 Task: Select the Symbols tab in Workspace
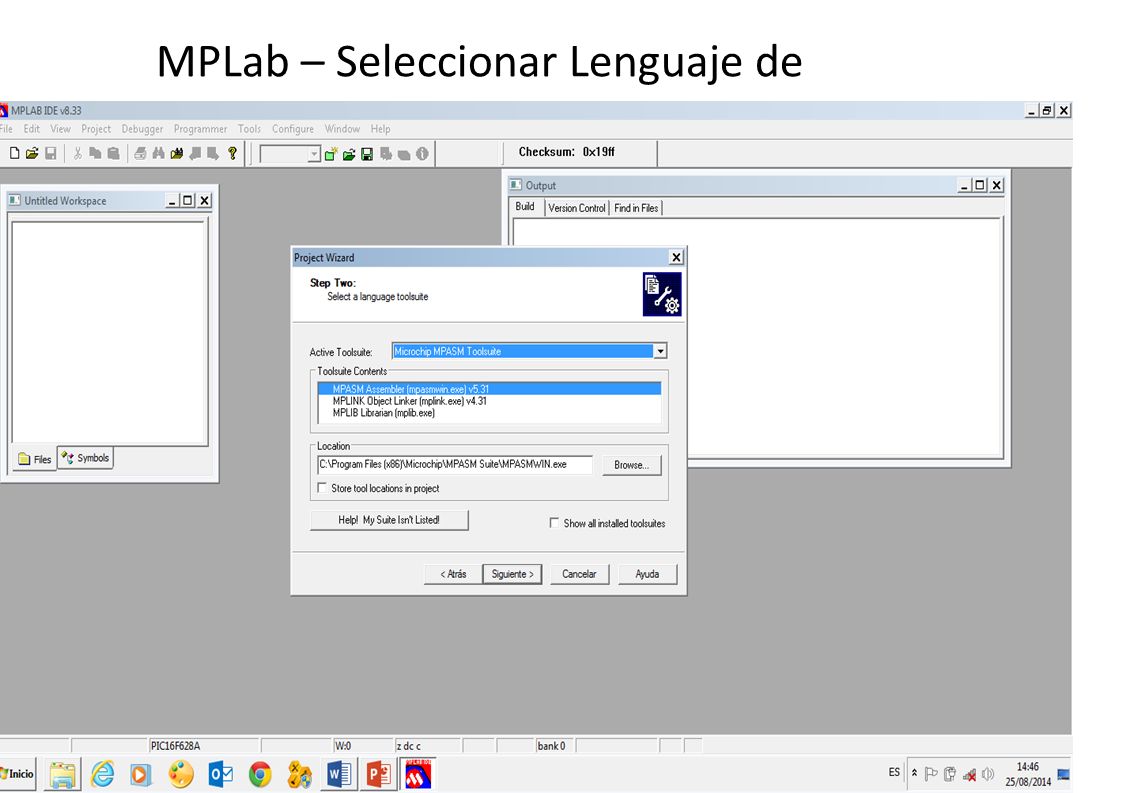pyautogui.click(x=85, y=457)
